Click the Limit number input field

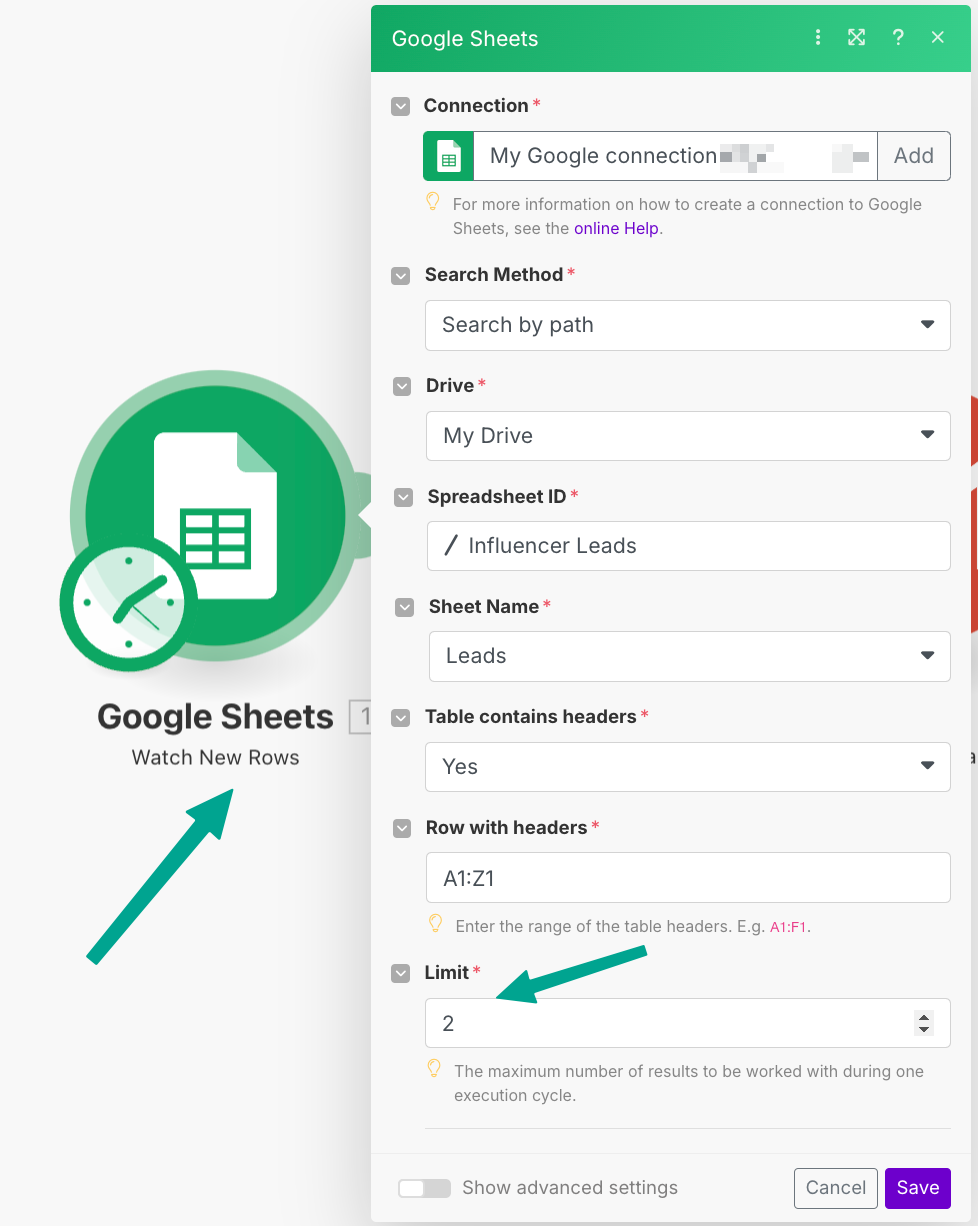pyautogui.click(x=688, y=1023)
